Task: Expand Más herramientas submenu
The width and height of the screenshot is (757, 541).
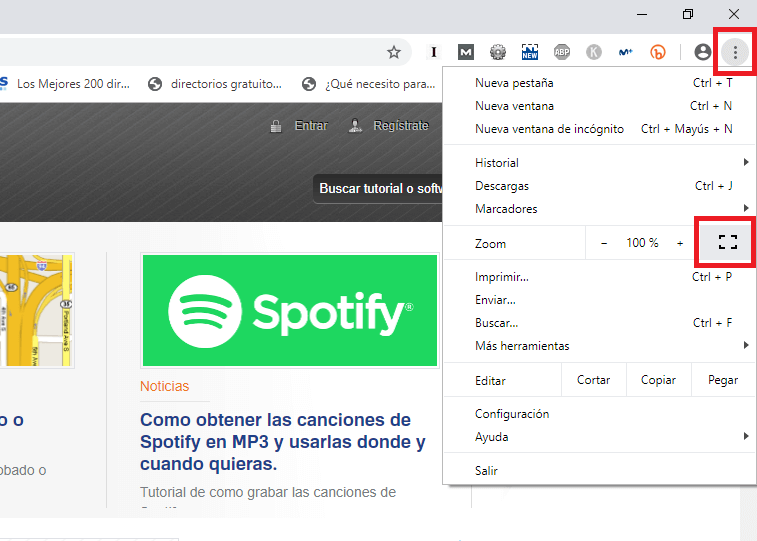Action: click(x=599, y=346)
